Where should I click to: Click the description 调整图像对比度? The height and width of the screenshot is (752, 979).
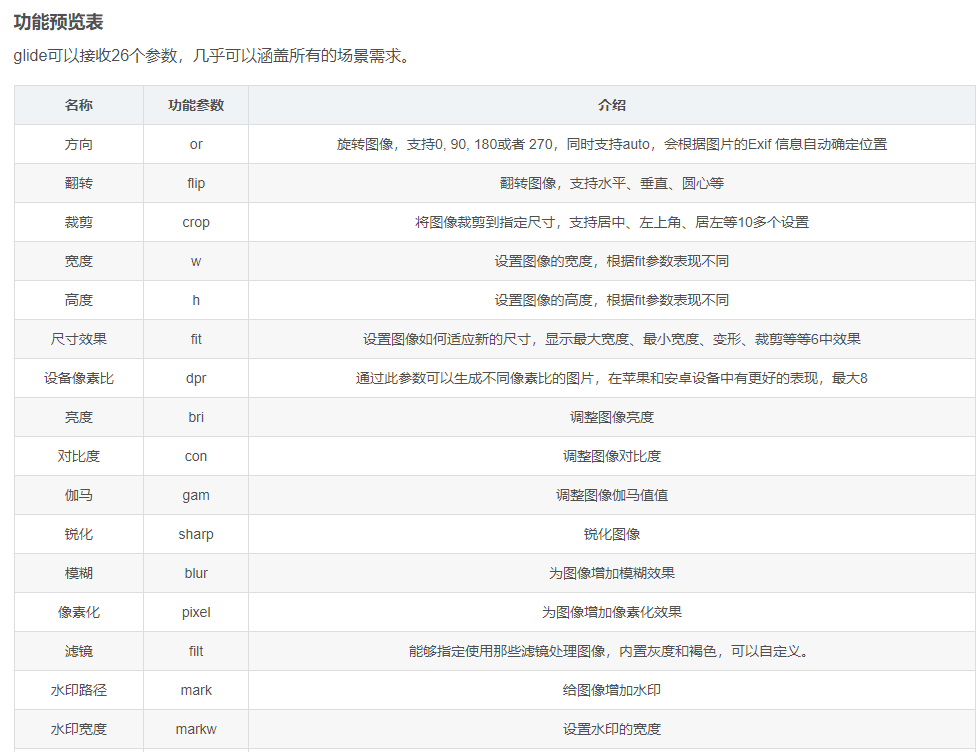[612, 457]
